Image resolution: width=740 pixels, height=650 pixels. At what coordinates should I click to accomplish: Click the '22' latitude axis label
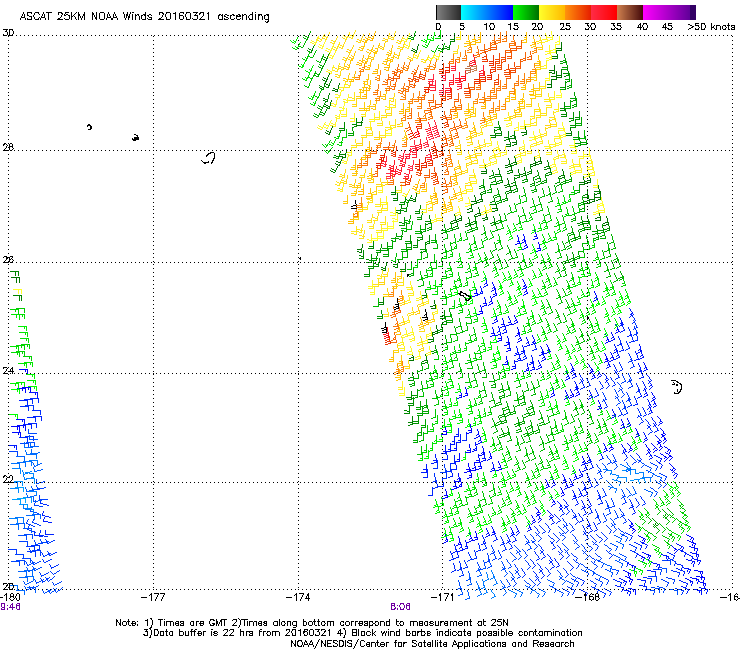[x=8, y=479]
